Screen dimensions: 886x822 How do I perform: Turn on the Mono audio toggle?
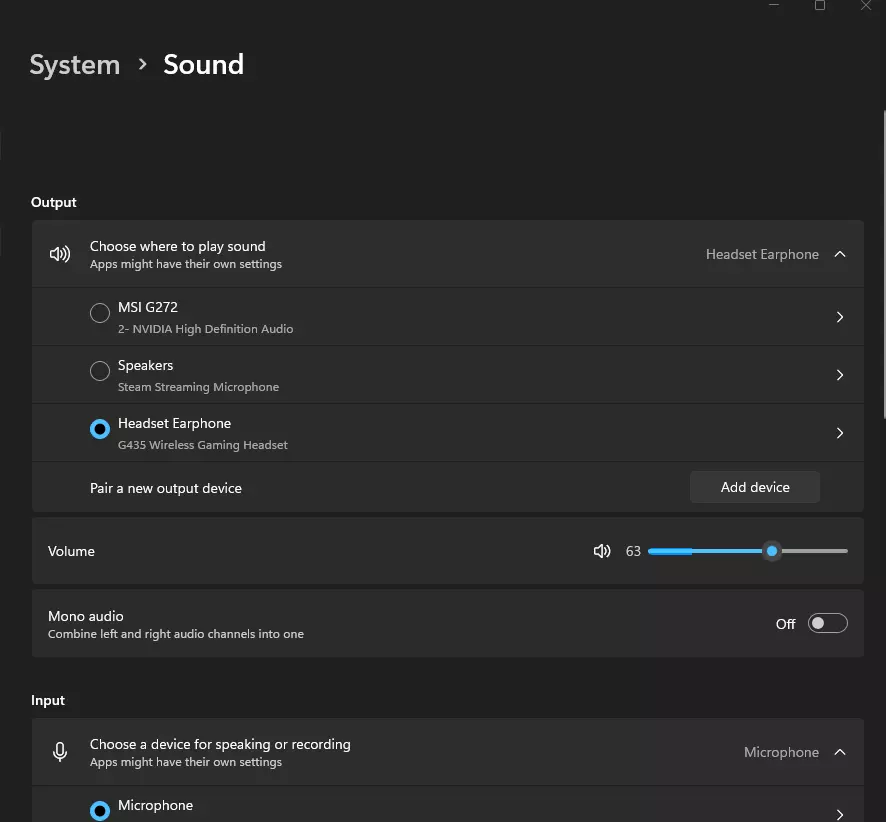[827, 624]
